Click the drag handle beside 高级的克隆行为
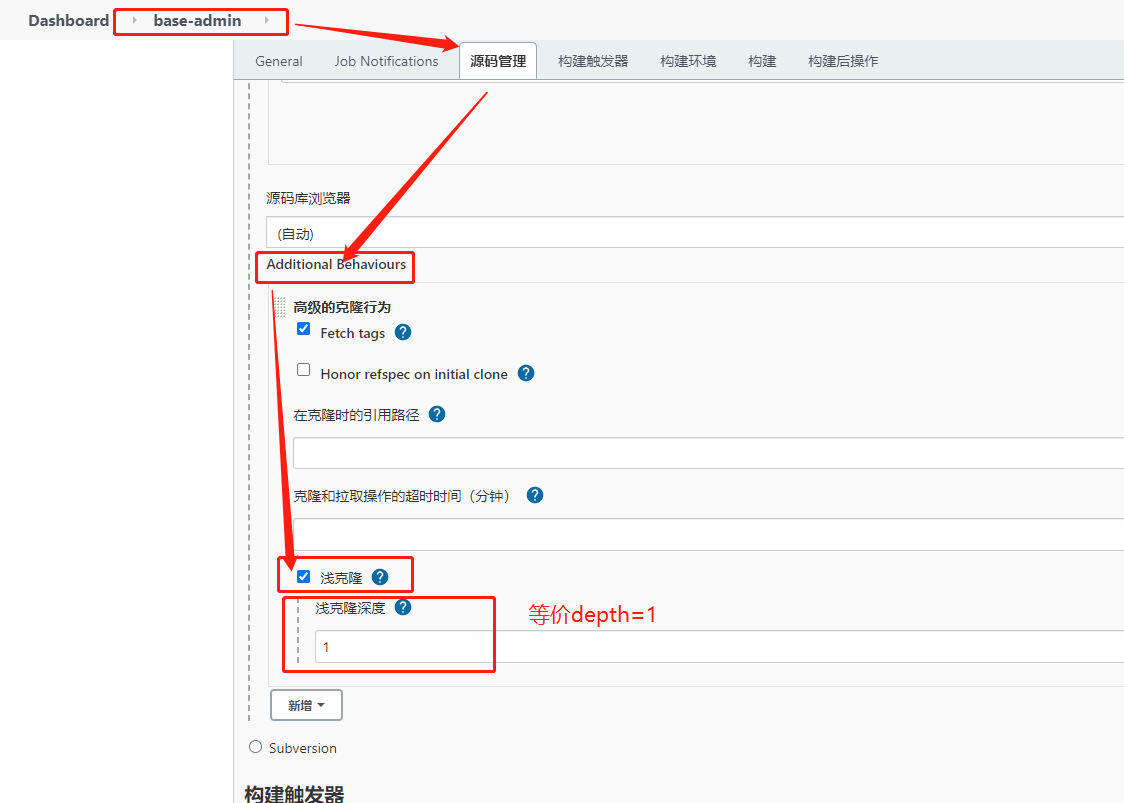1124x803 pixels. click(x=279, y=307)
